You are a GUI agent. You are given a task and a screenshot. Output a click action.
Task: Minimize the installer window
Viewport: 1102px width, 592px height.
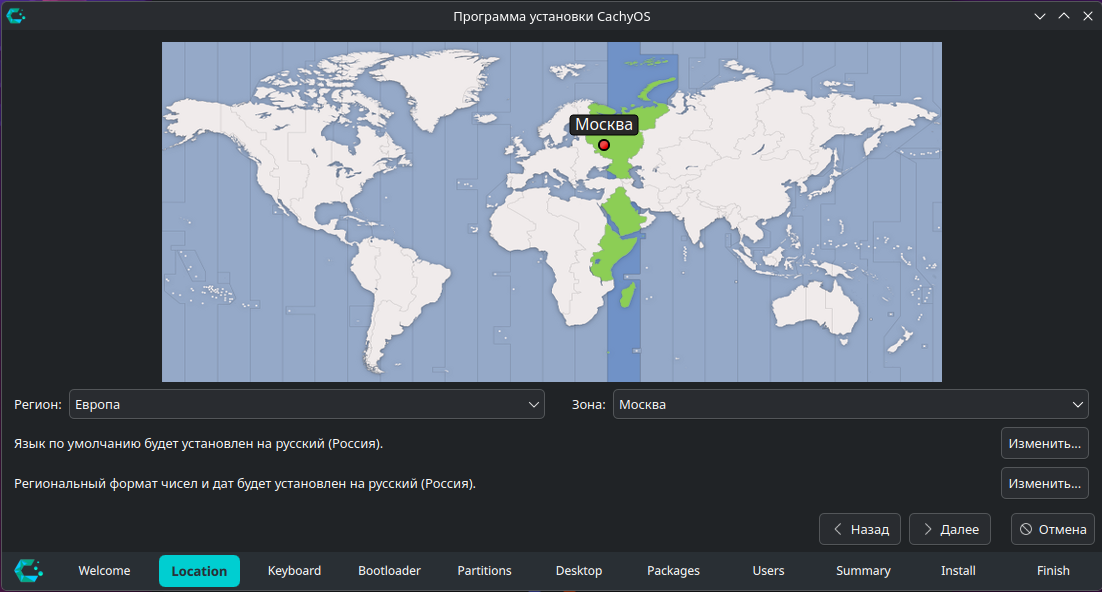pyautogui.click(x=1040, y=16)
